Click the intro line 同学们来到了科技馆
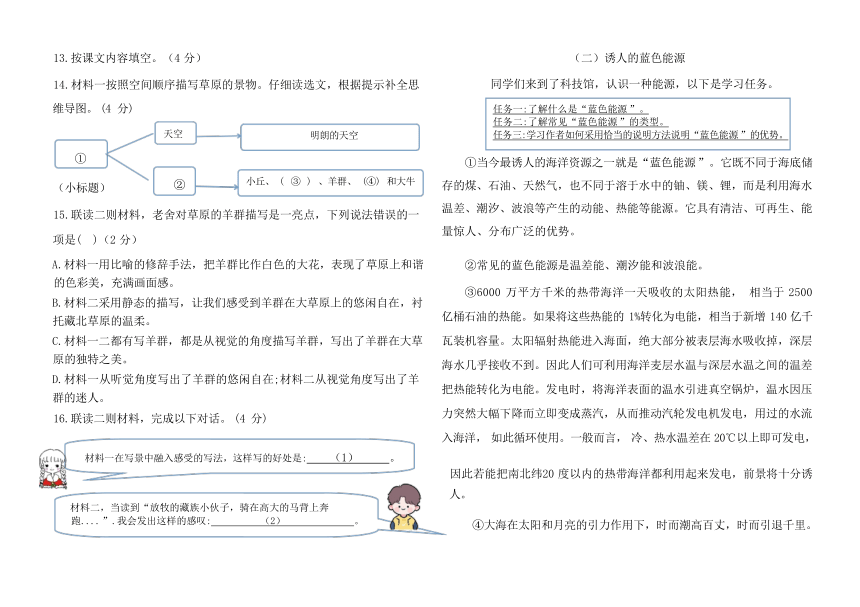Screen dimensions: 860x607 [x=632, y=84]
